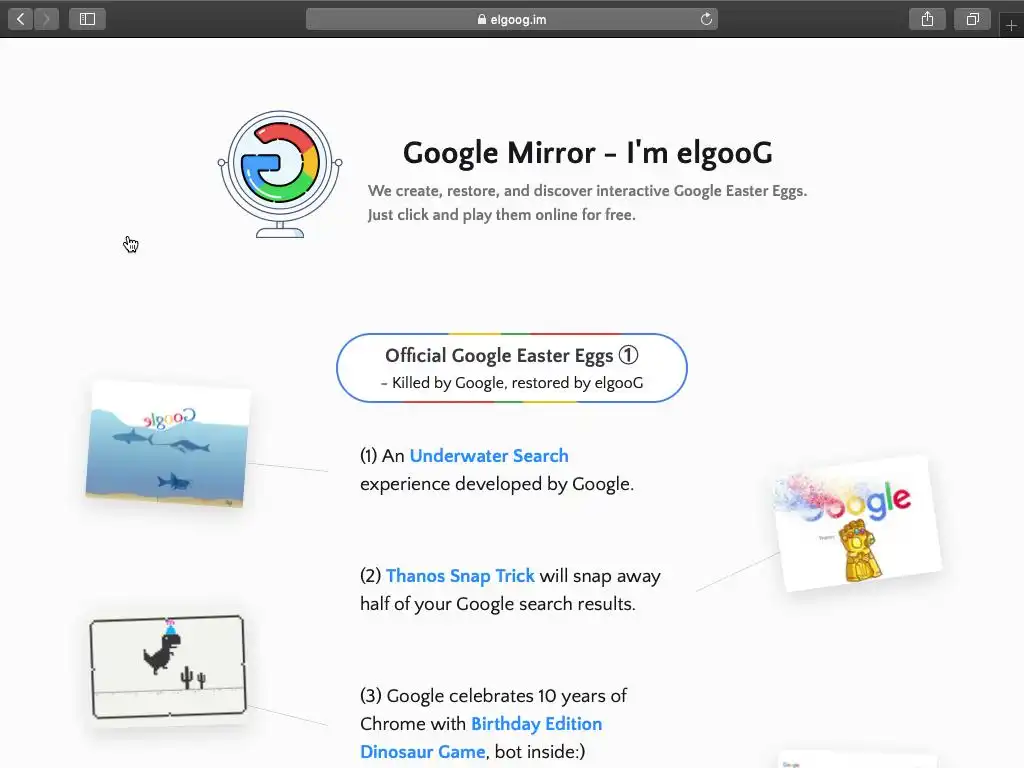Open a new tab with the plus icon
This screenshot has height=768, width=1024.
point(1011,25)
